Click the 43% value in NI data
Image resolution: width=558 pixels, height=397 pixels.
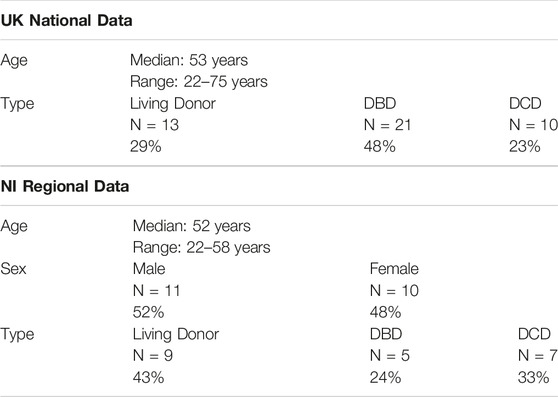point(148,377)
